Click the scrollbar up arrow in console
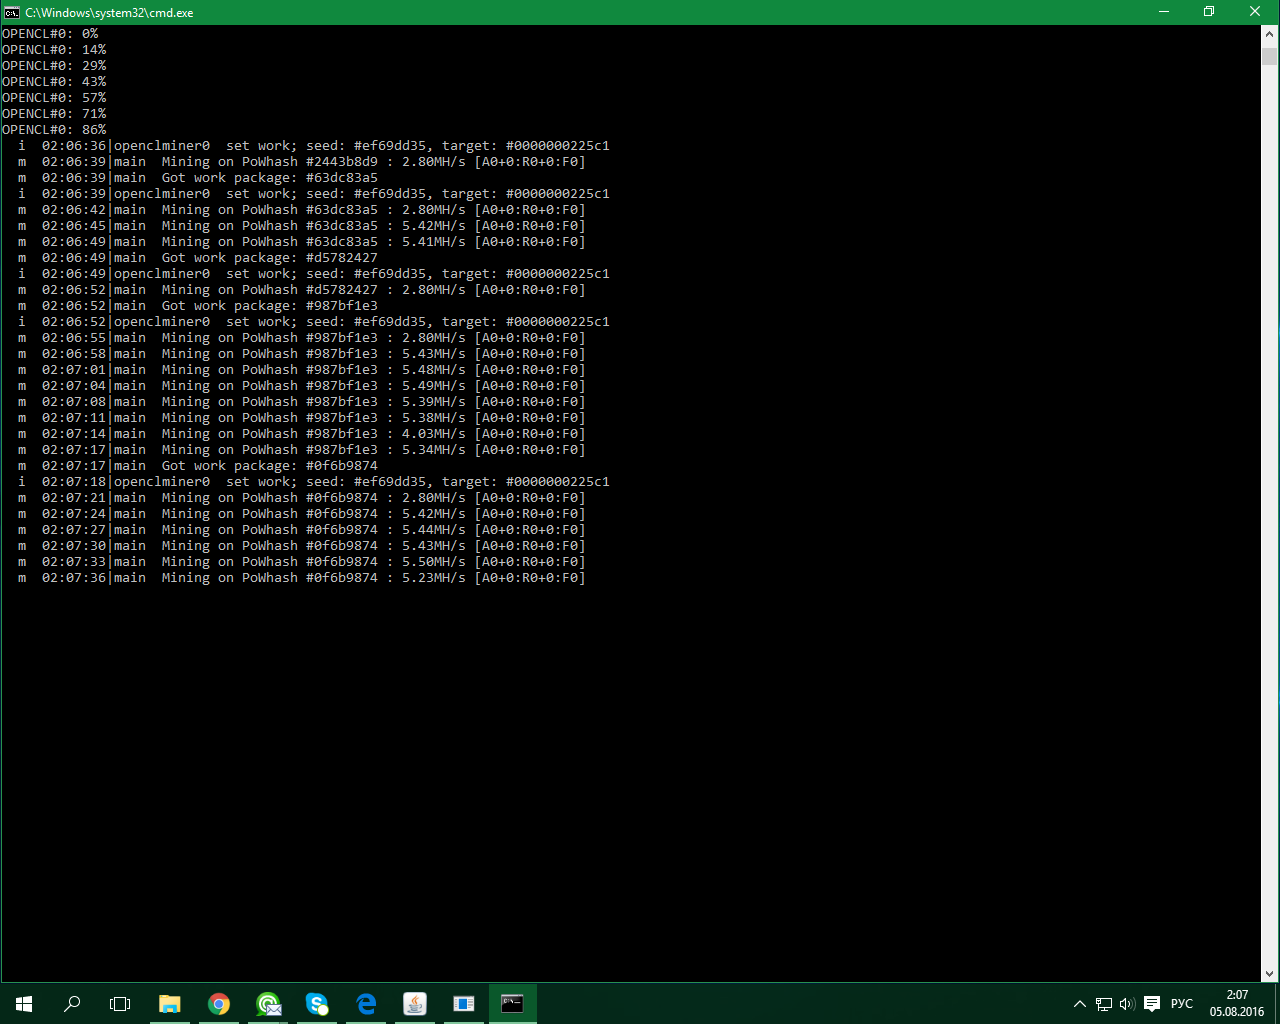Image resolution: width=1280 pixels, height=1024 pixels. (x=1270, y=34)
